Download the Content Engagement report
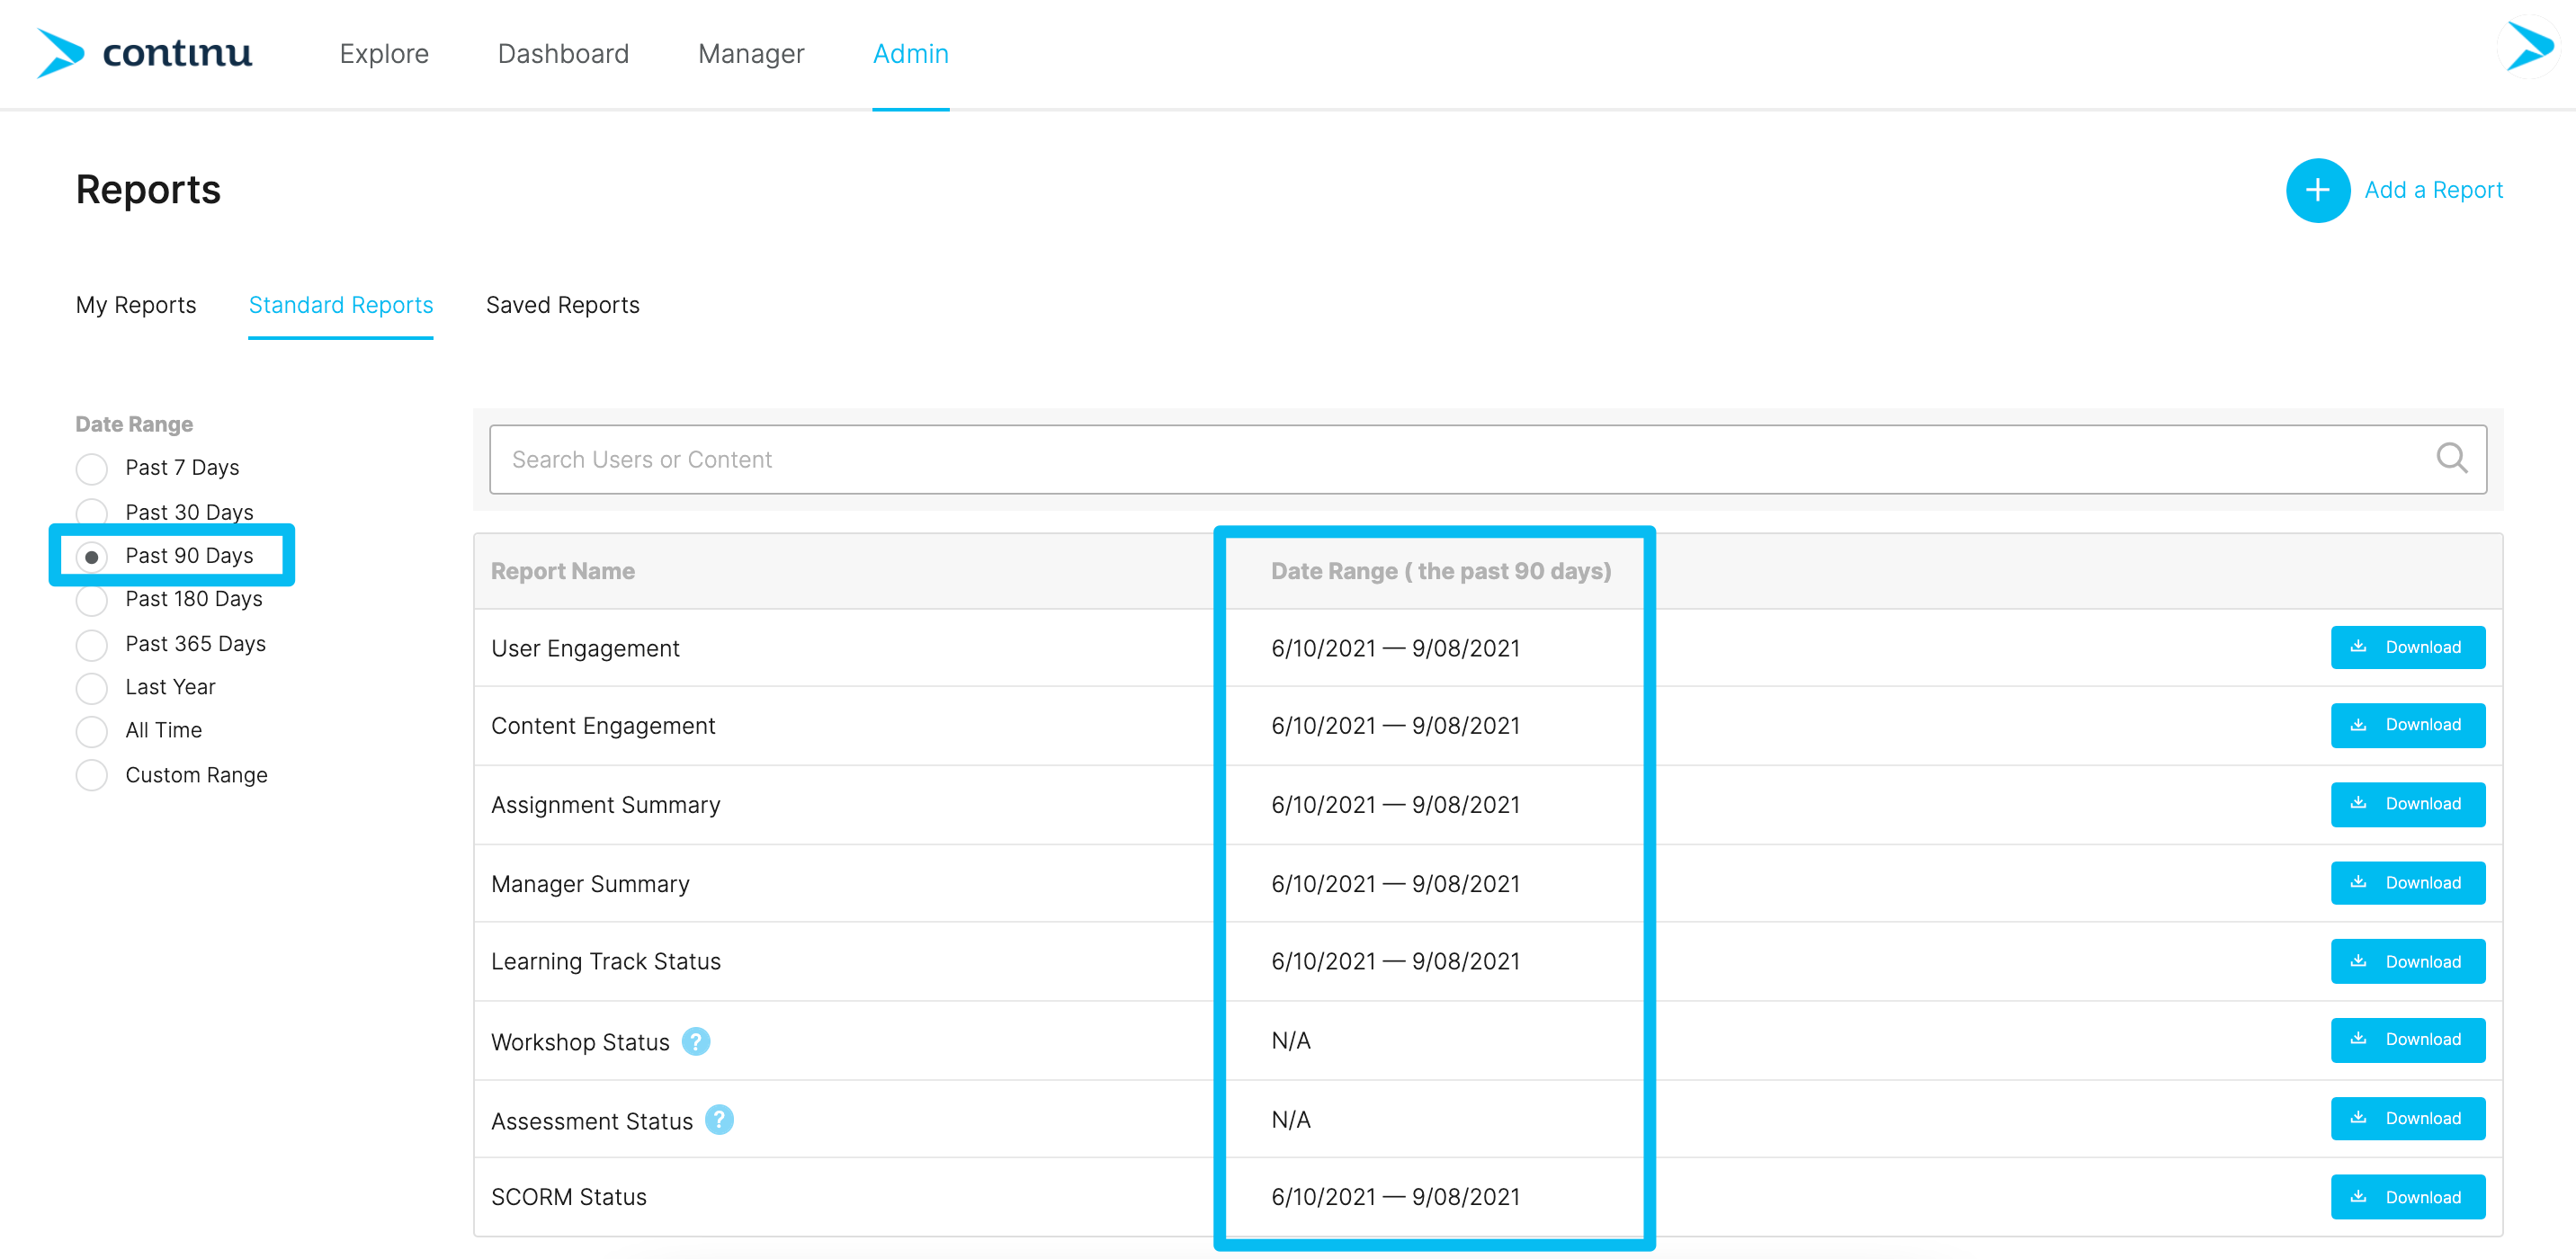This screenshot has height=1259, width=2576. 2407,725
